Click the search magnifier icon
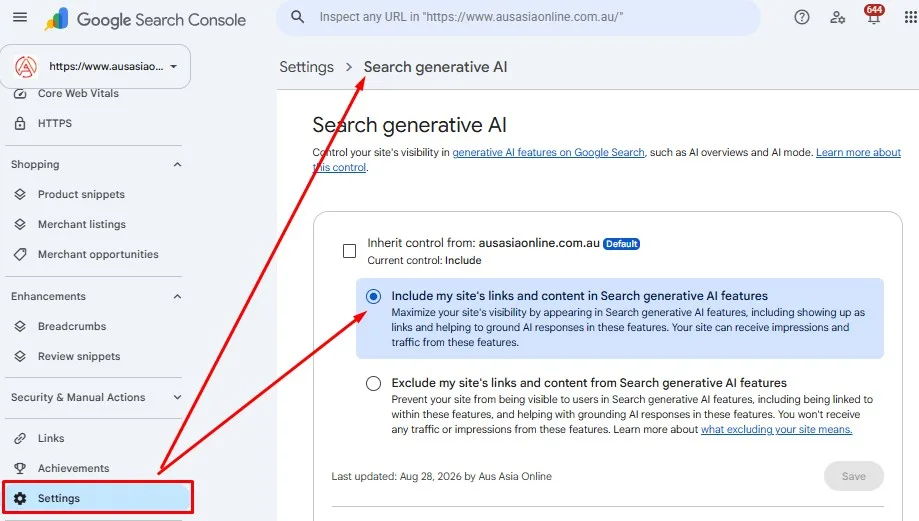This screenshot has height=521, width=919. click(x=298, y=17)
